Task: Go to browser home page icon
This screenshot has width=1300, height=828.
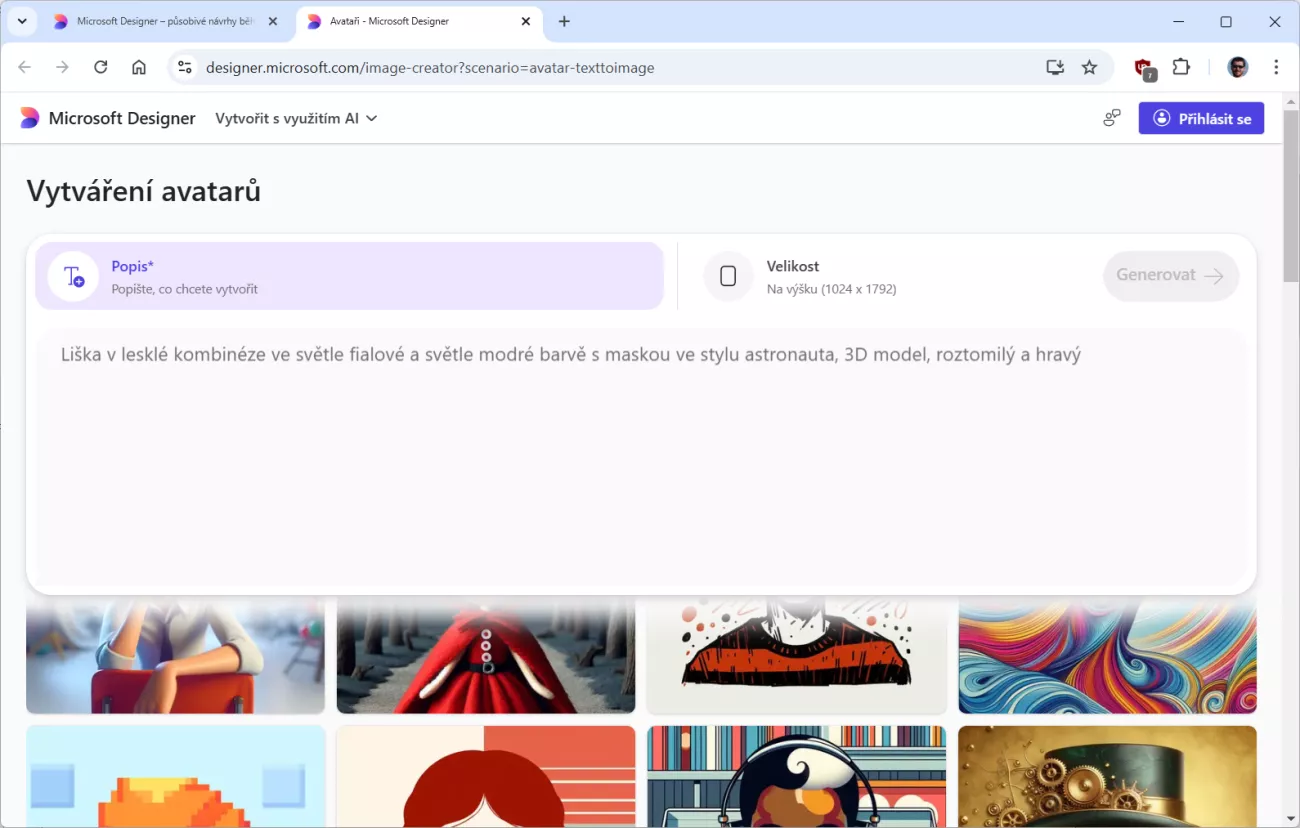Action: tap(139, 67)
